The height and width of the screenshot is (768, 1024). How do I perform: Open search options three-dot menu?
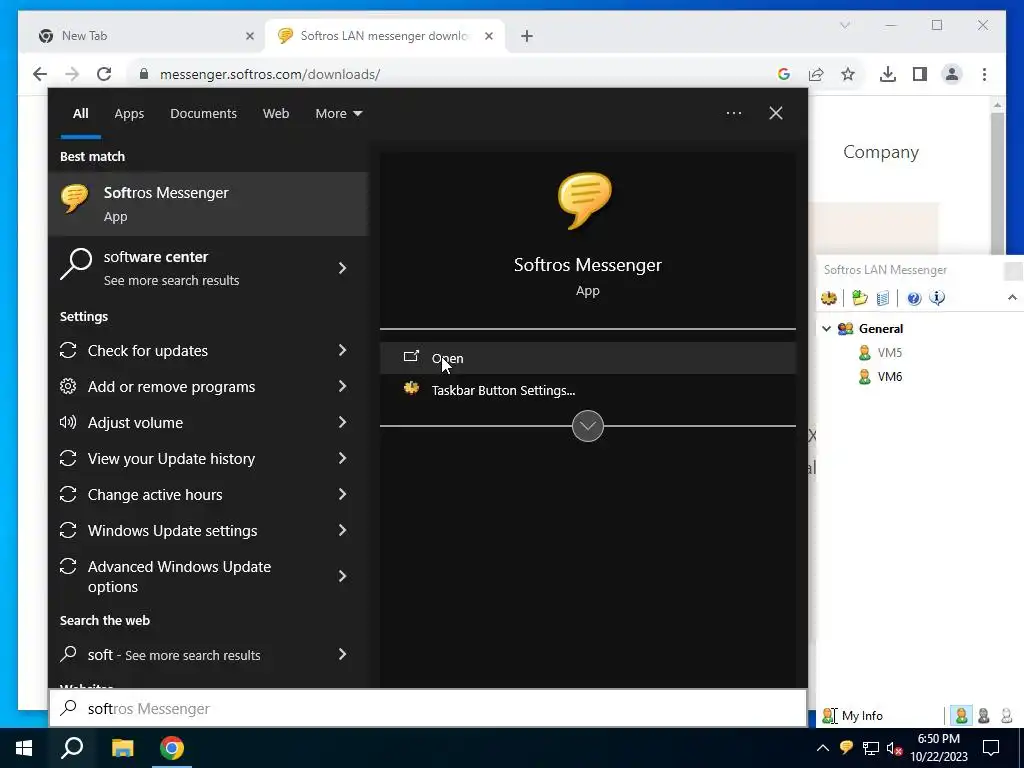point(733,113)
